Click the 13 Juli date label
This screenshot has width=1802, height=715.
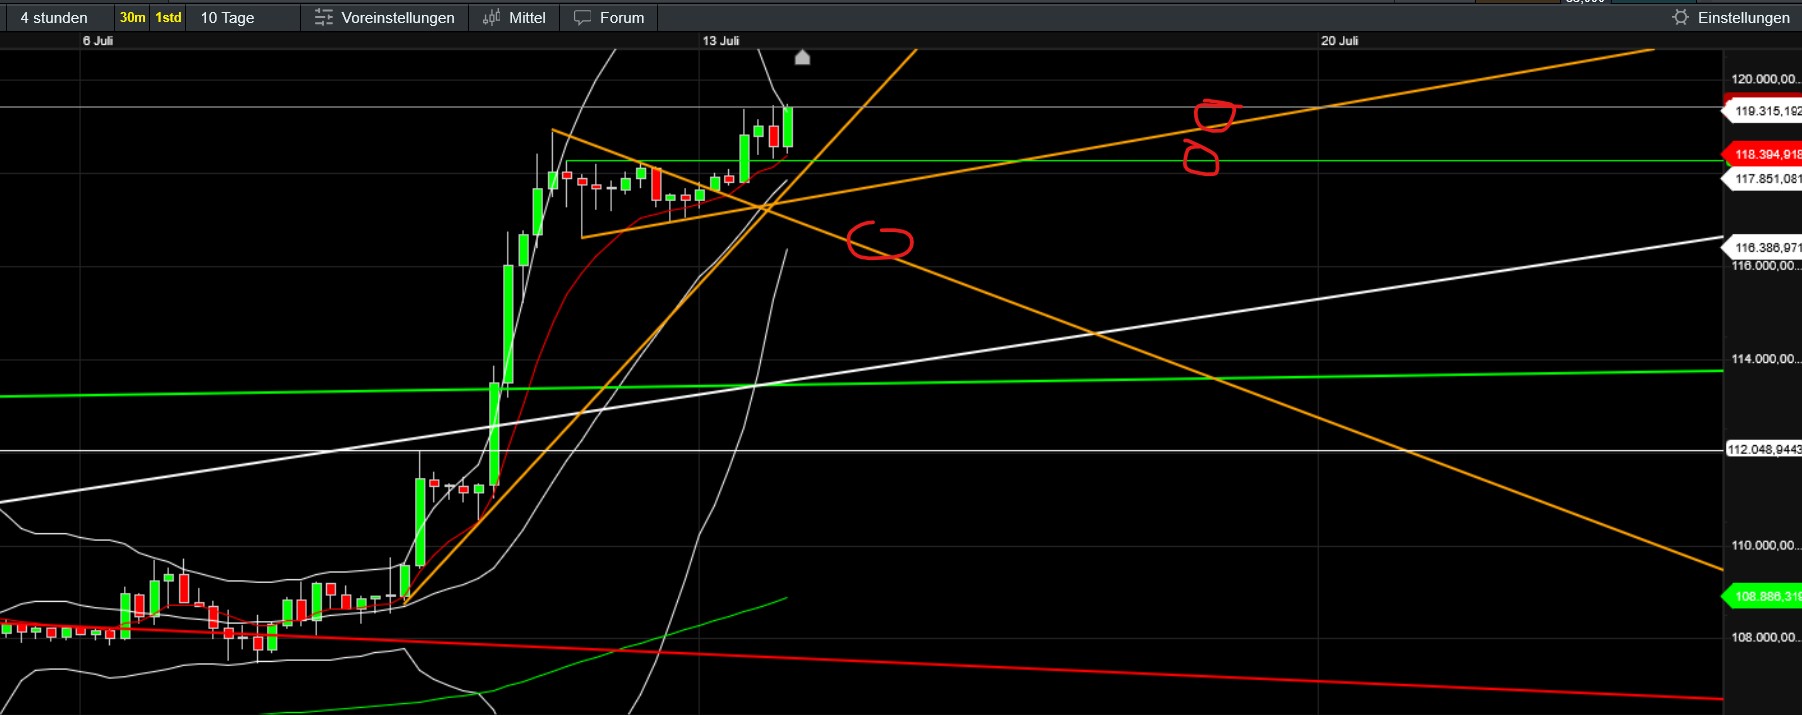tap(721, 41)
